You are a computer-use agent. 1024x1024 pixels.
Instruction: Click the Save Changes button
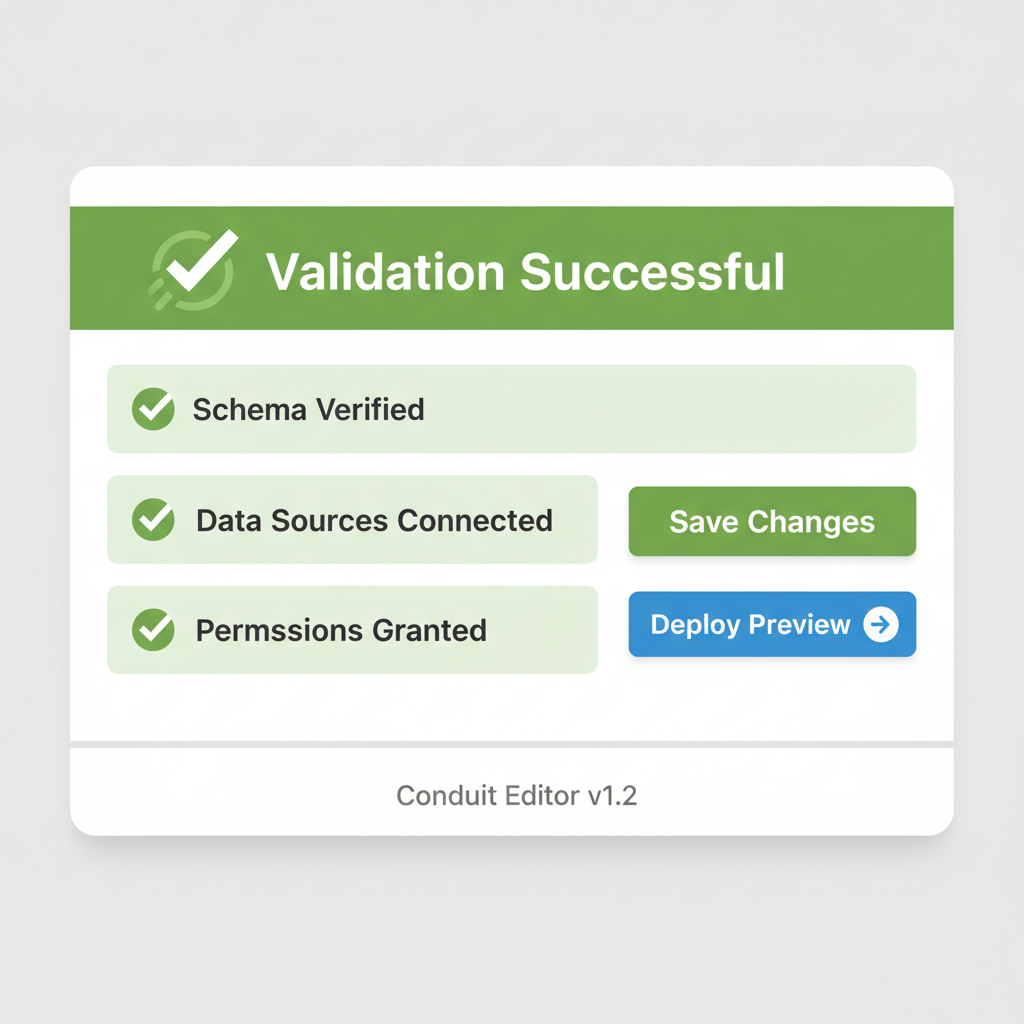pos(772,521)
